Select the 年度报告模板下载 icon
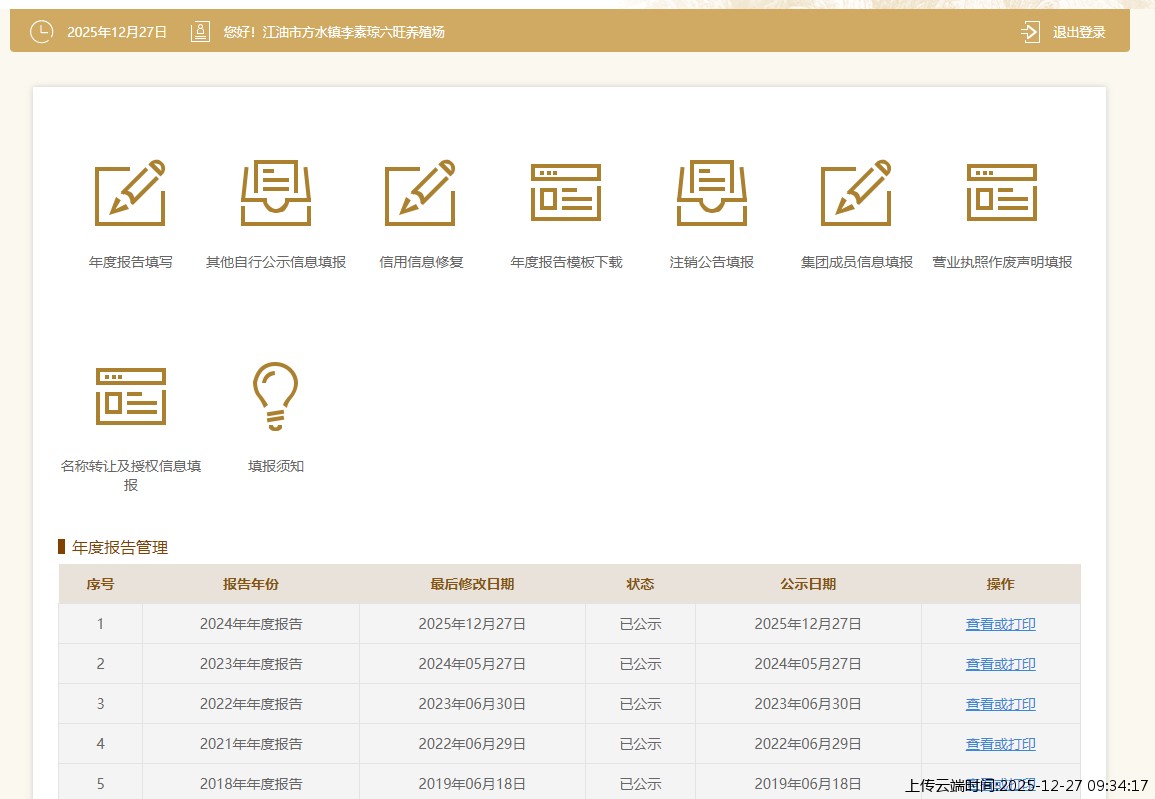1155x799 pixels. [566, 193]
